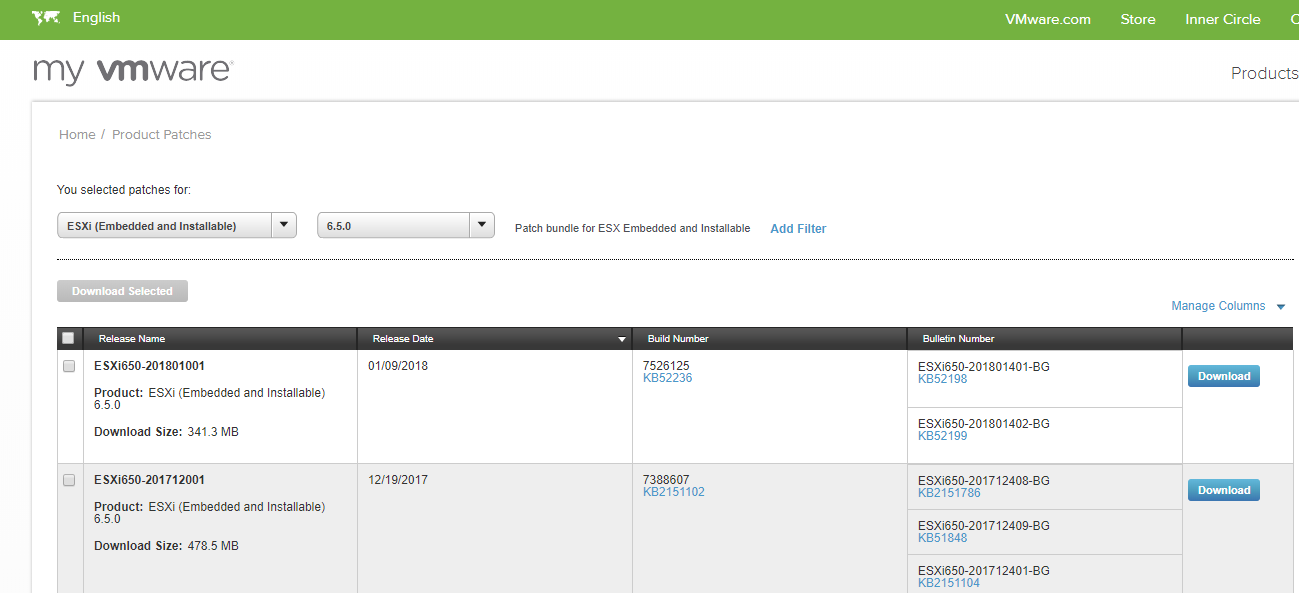The width and height of the screenshot is (1299, 593).
Task: Download the ESXi650-201712001 patch
Action: pos(1224,490)
